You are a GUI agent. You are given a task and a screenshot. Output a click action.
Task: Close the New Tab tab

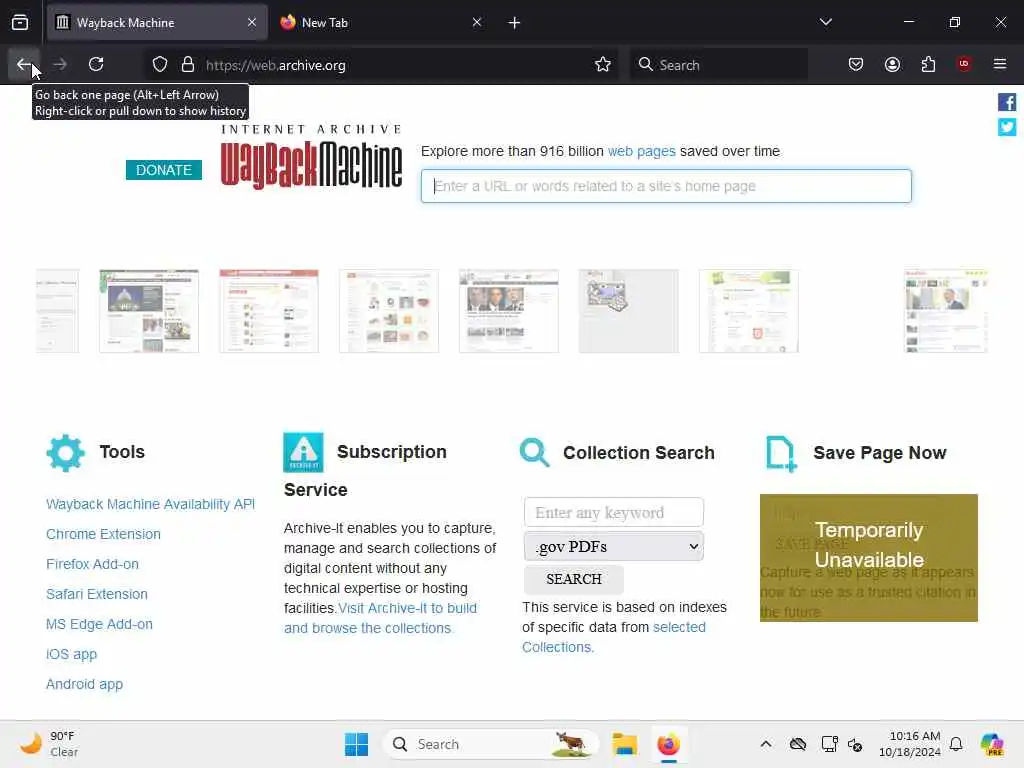477,22
